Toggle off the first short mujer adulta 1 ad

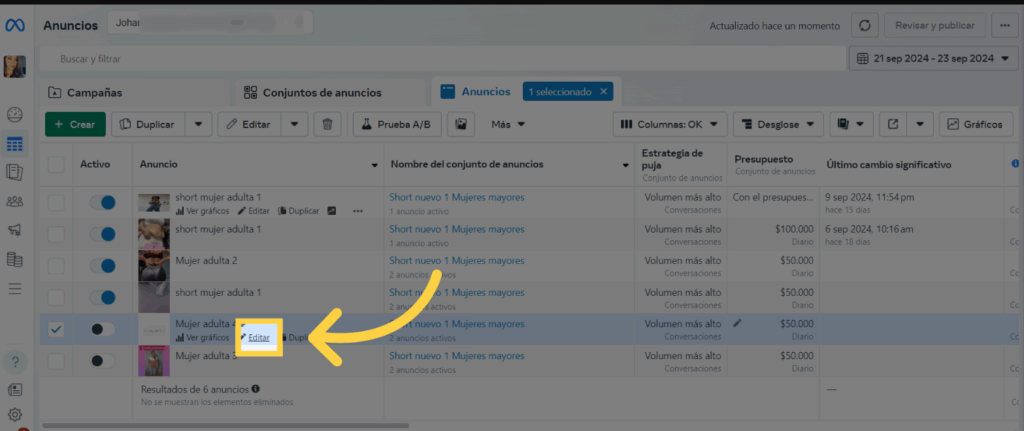[x=102, y=203]
